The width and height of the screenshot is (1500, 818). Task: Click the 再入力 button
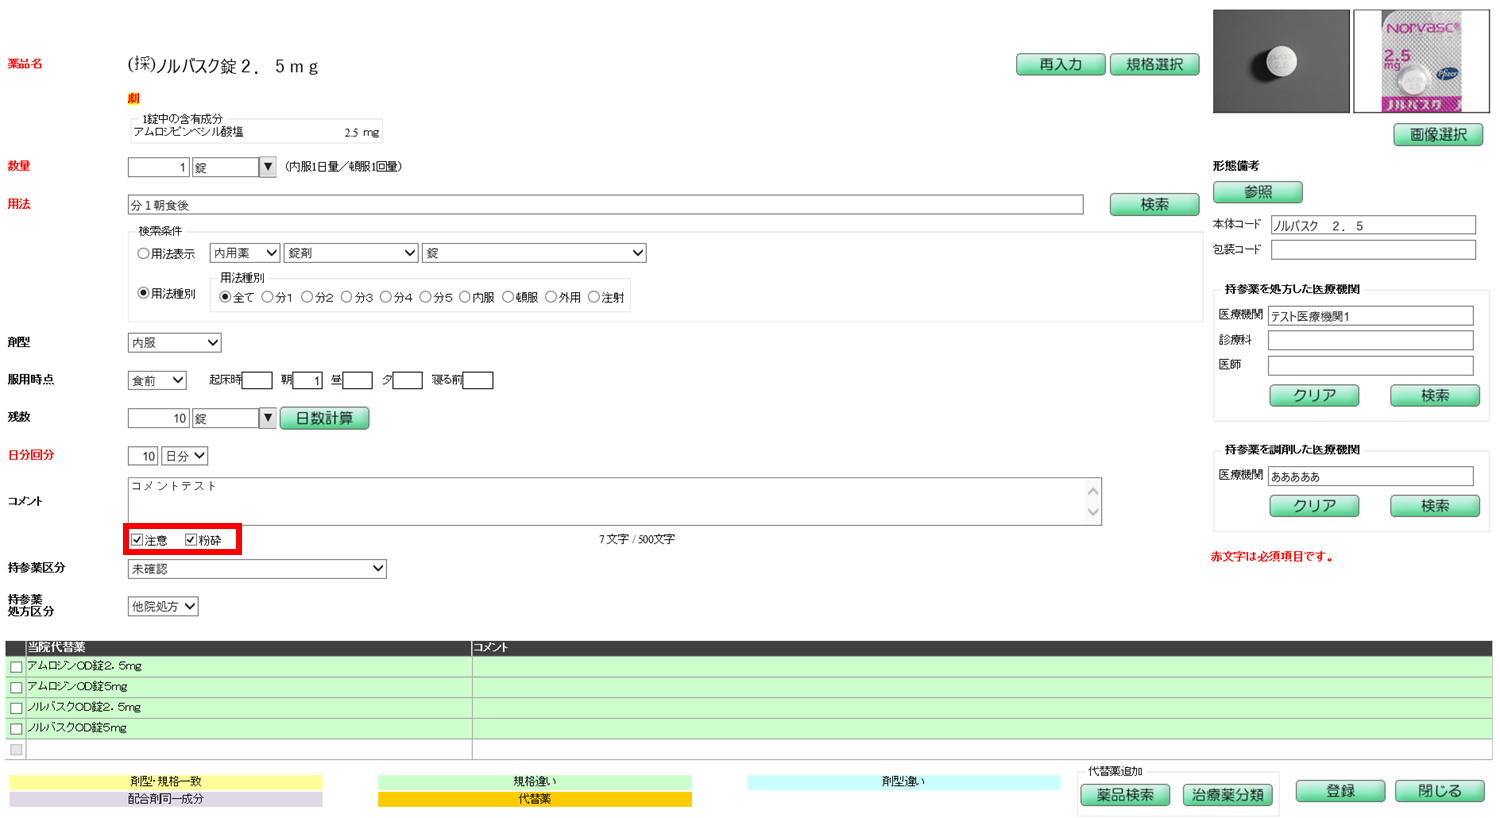click(1060, 65)
